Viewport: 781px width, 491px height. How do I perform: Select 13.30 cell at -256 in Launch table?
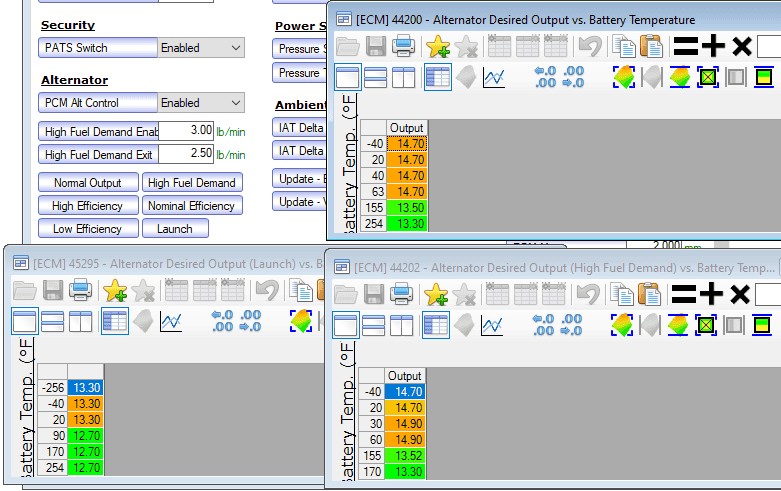[x=86, y=388]
